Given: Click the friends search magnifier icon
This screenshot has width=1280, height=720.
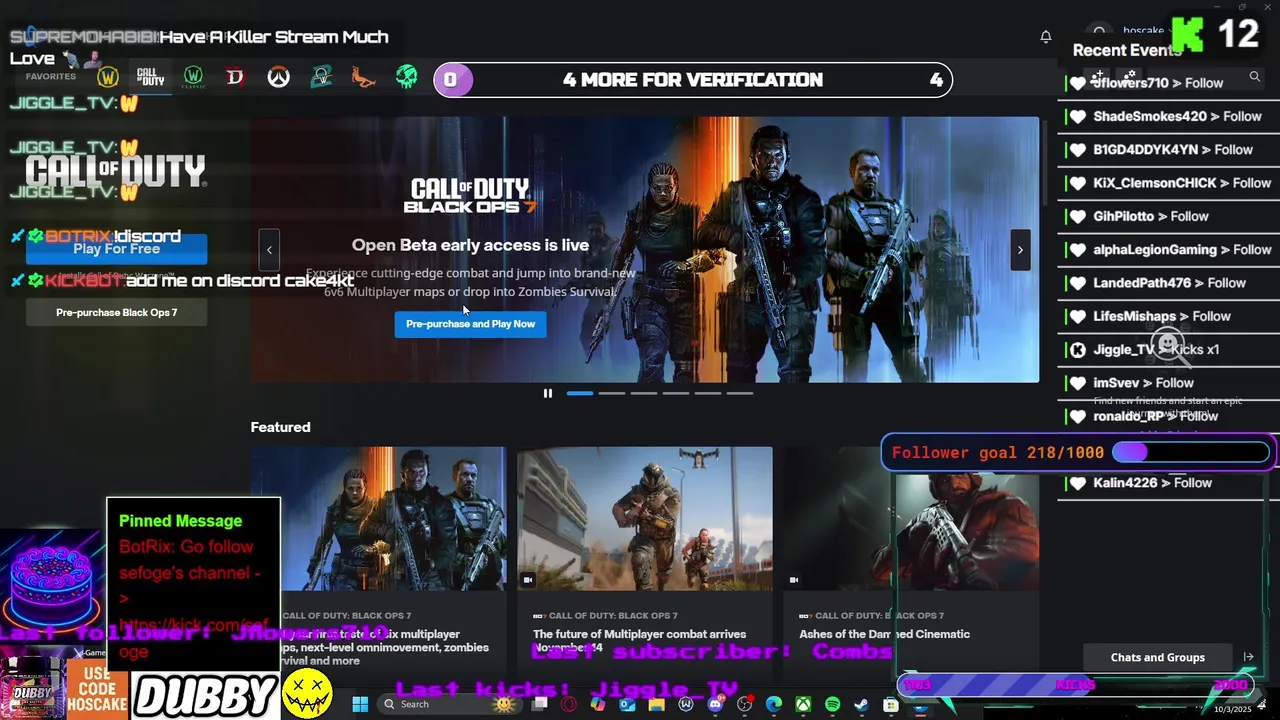Looking at the screenshot, I should point(1254,76).
